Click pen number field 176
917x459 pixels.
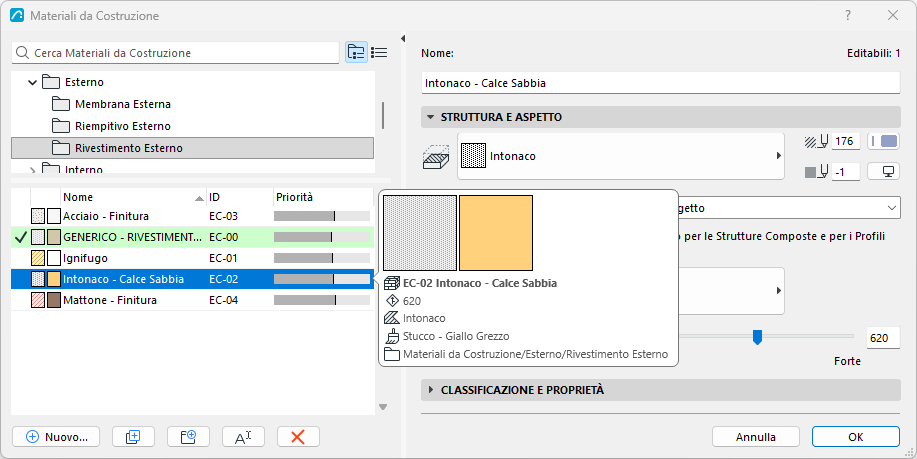tap(845, 141)
